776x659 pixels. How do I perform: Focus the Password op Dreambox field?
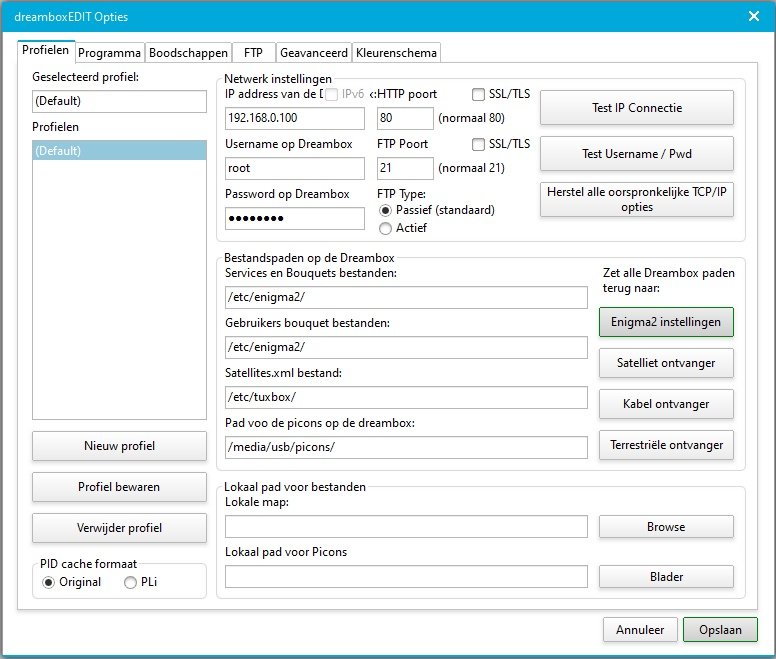295,219
